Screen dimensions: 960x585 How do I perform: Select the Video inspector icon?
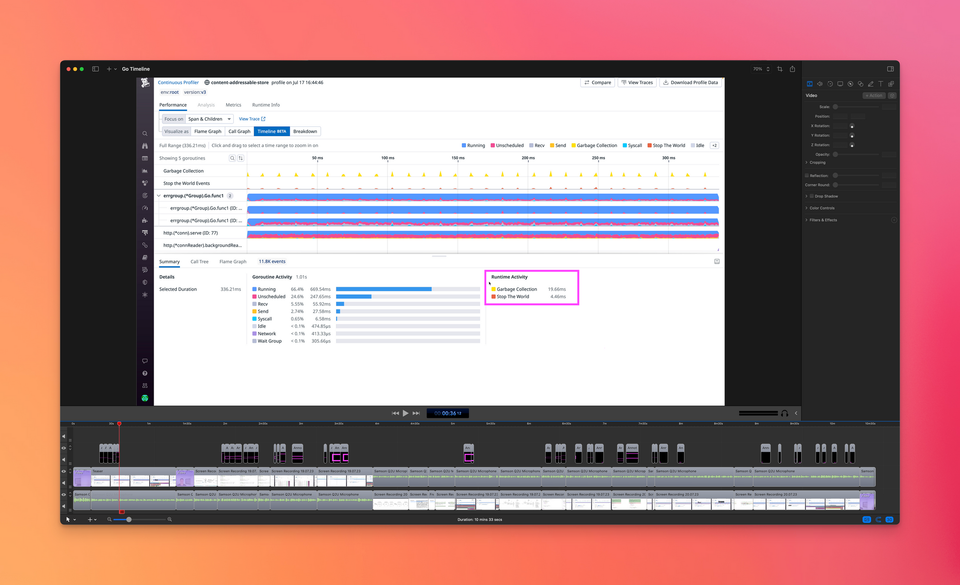810,84
